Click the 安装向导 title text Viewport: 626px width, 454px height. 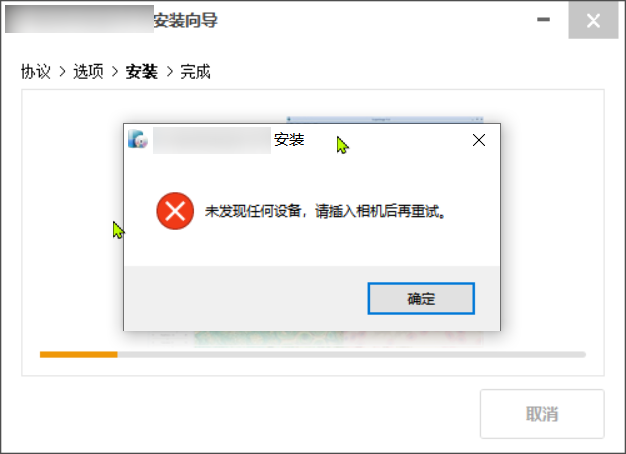[186, 20]
